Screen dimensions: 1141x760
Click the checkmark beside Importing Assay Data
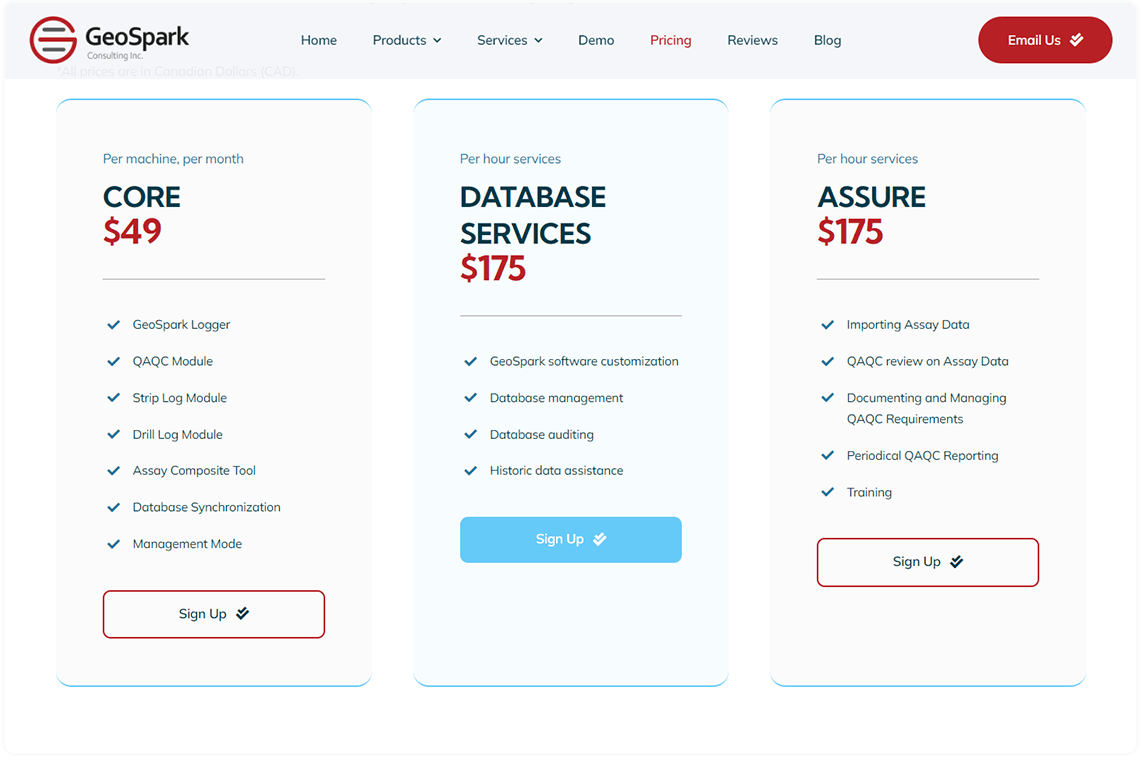point(827,325)
